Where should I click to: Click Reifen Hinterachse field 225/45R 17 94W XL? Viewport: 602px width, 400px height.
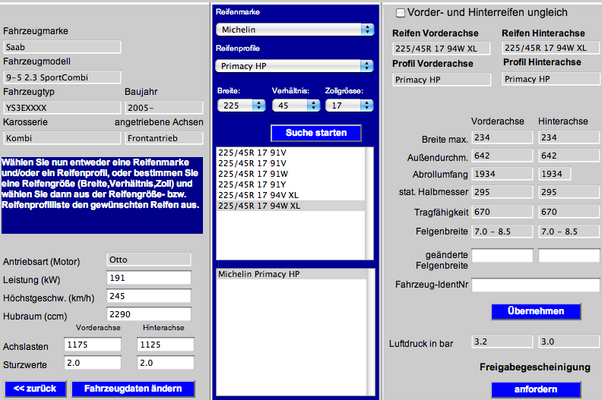pyautogui.click(x=551, y=48)
